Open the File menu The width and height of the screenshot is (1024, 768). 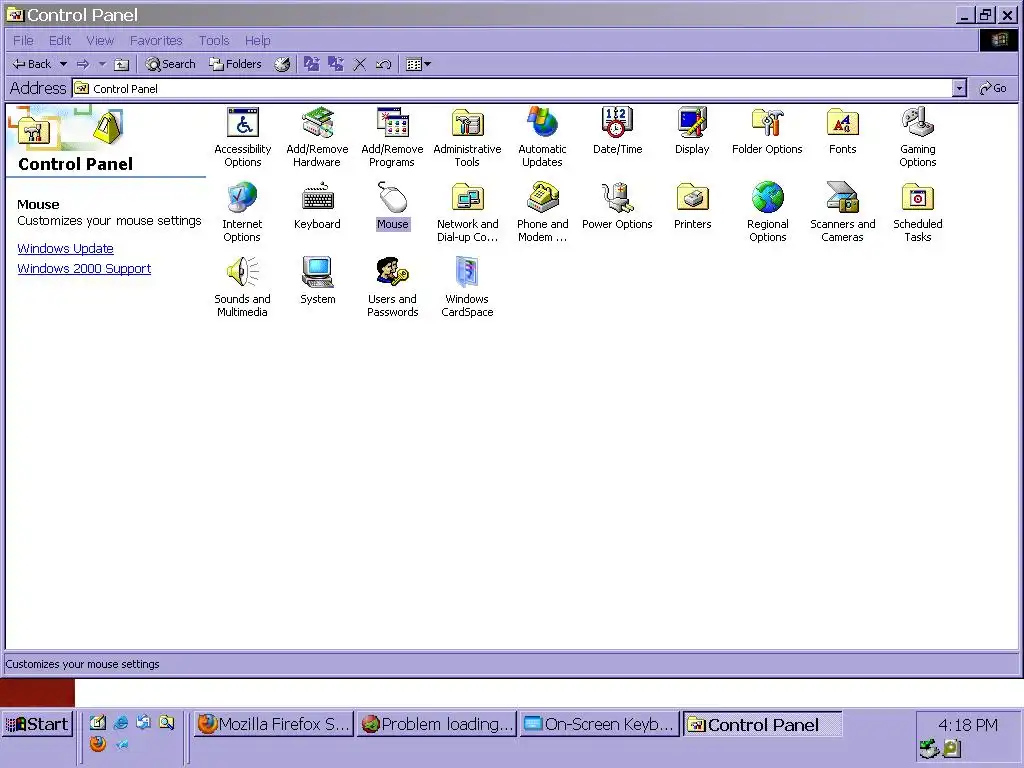(x=23, y=40)
